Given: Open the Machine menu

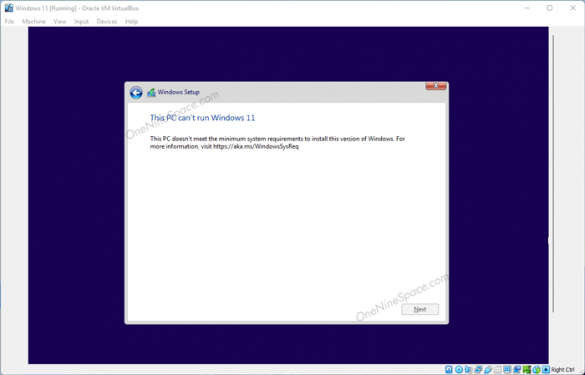Looking at the screenshot, I should coord(34,22).
